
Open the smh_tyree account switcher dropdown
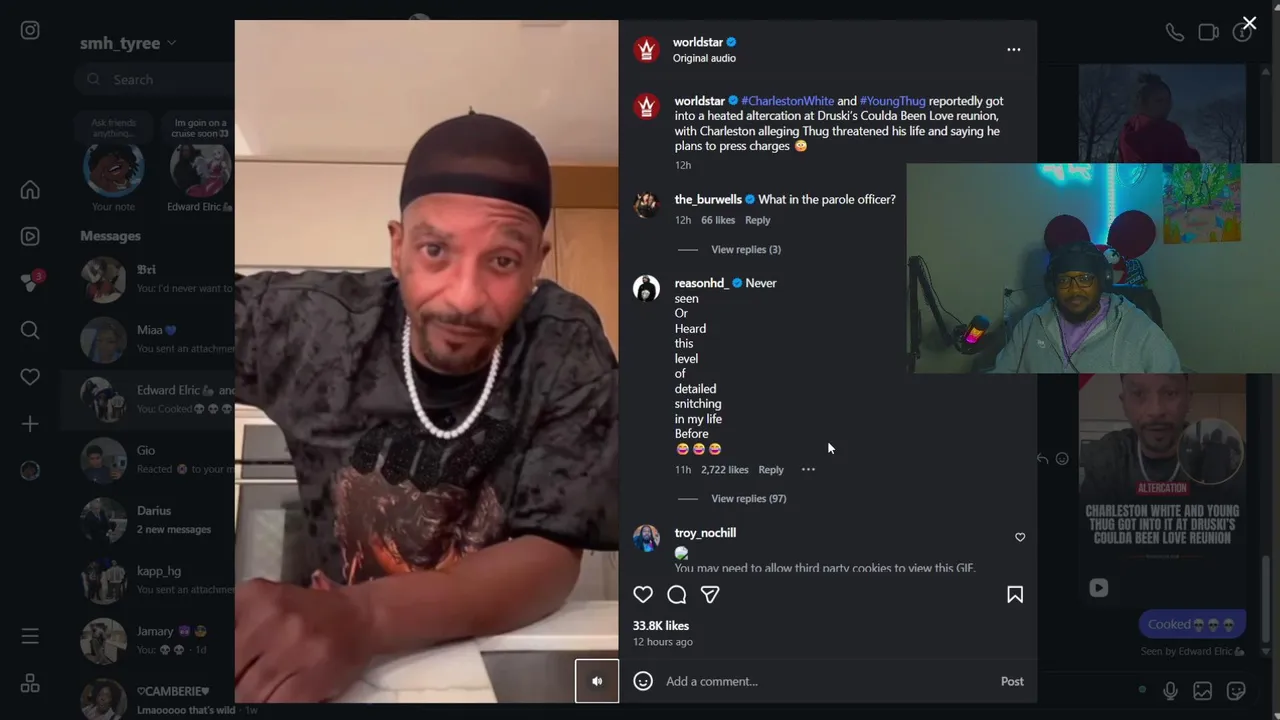tap(128, 43)
